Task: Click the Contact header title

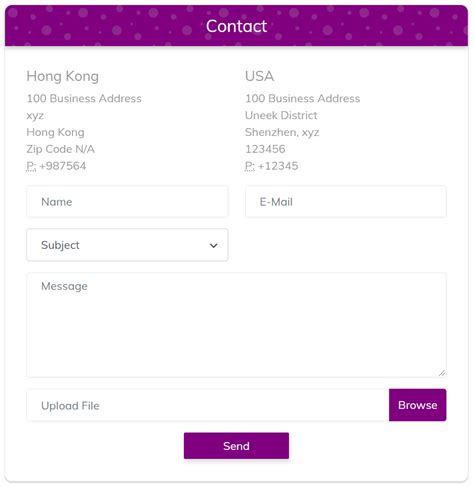Action: coord(236,26)
